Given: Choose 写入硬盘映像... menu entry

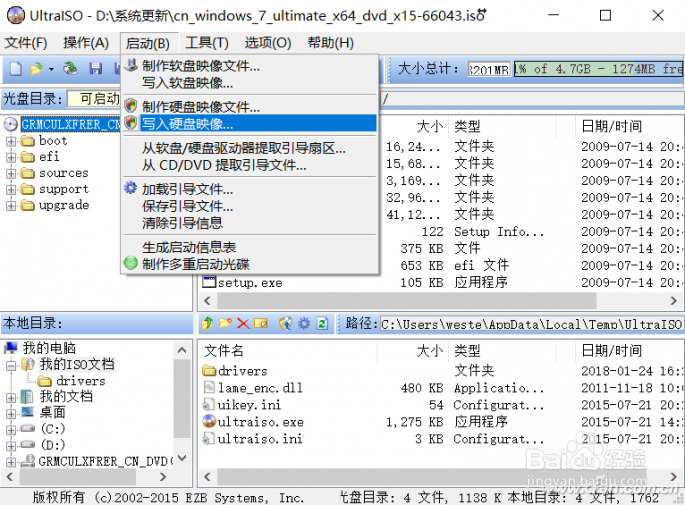Looking at the screenshot, I should pos(249,124).
